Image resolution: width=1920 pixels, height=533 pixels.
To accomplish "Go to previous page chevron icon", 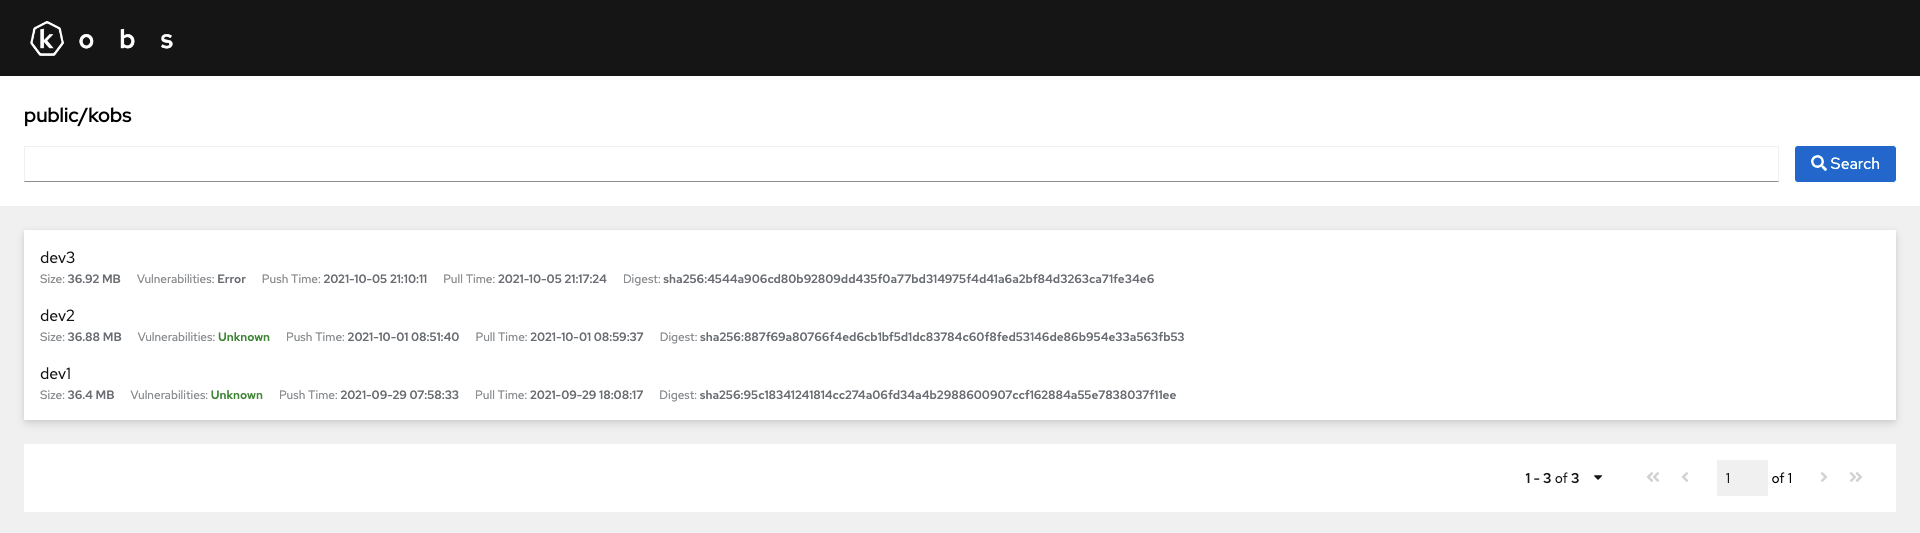I will (x=1685, y=477).
